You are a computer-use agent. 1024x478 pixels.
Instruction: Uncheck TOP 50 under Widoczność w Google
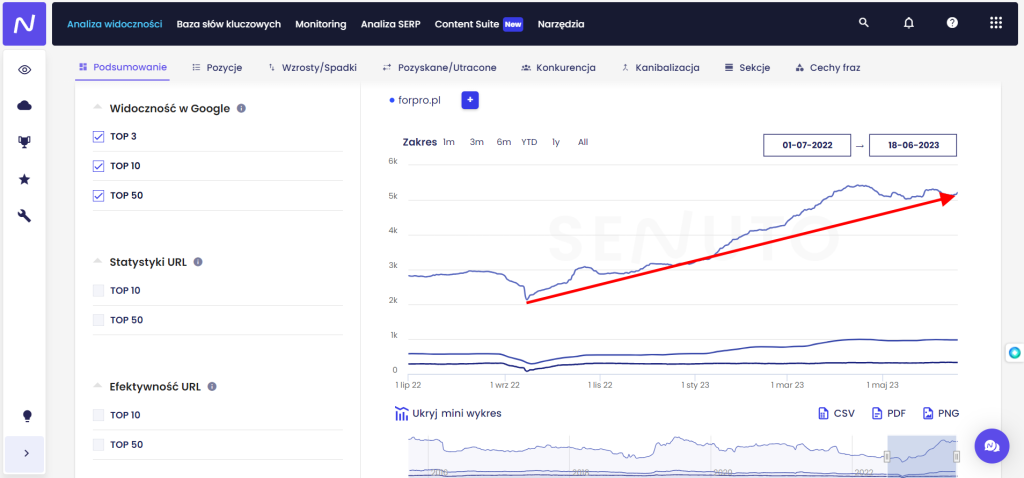point(98,195)
